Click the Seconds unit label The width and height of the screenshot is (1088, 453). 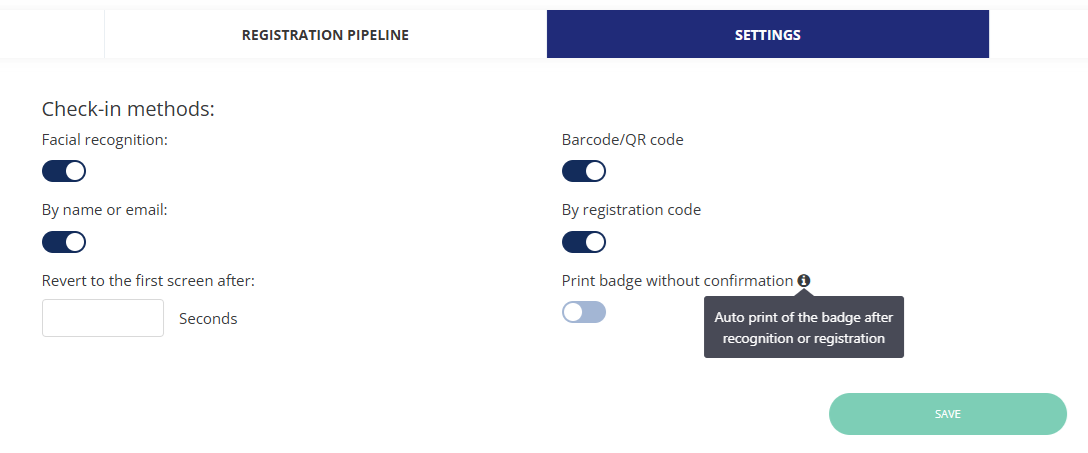[208, 319]
